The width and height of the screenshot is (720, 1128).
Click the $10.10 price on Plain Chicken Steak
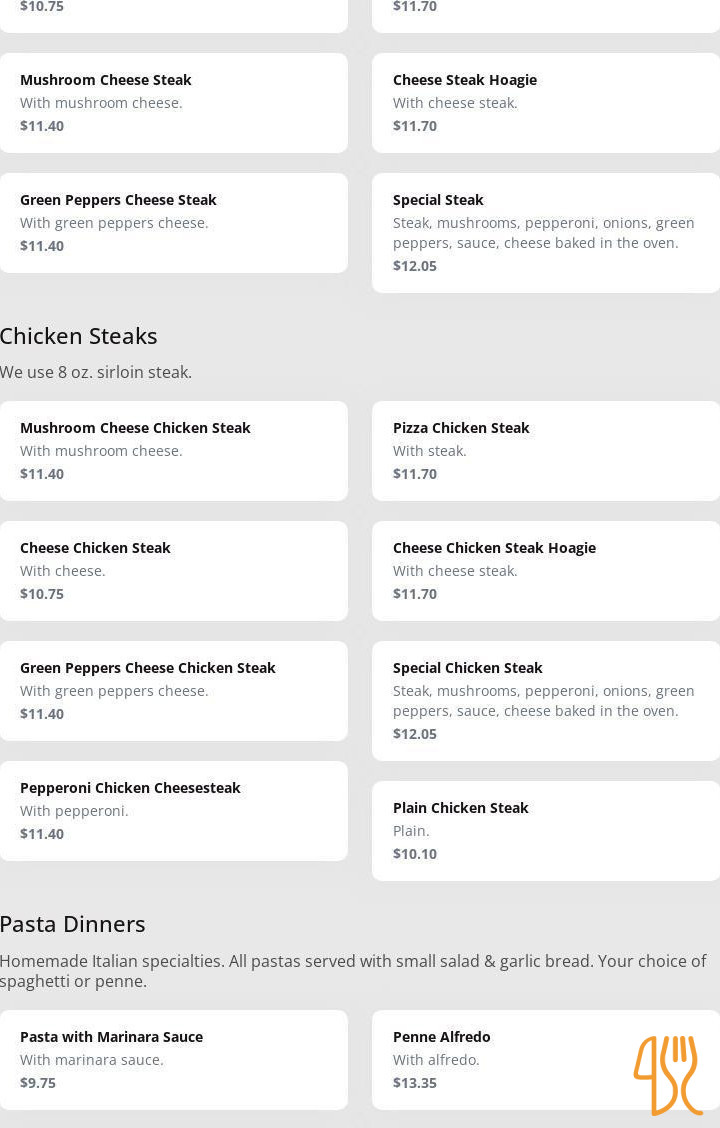point(415,854)
